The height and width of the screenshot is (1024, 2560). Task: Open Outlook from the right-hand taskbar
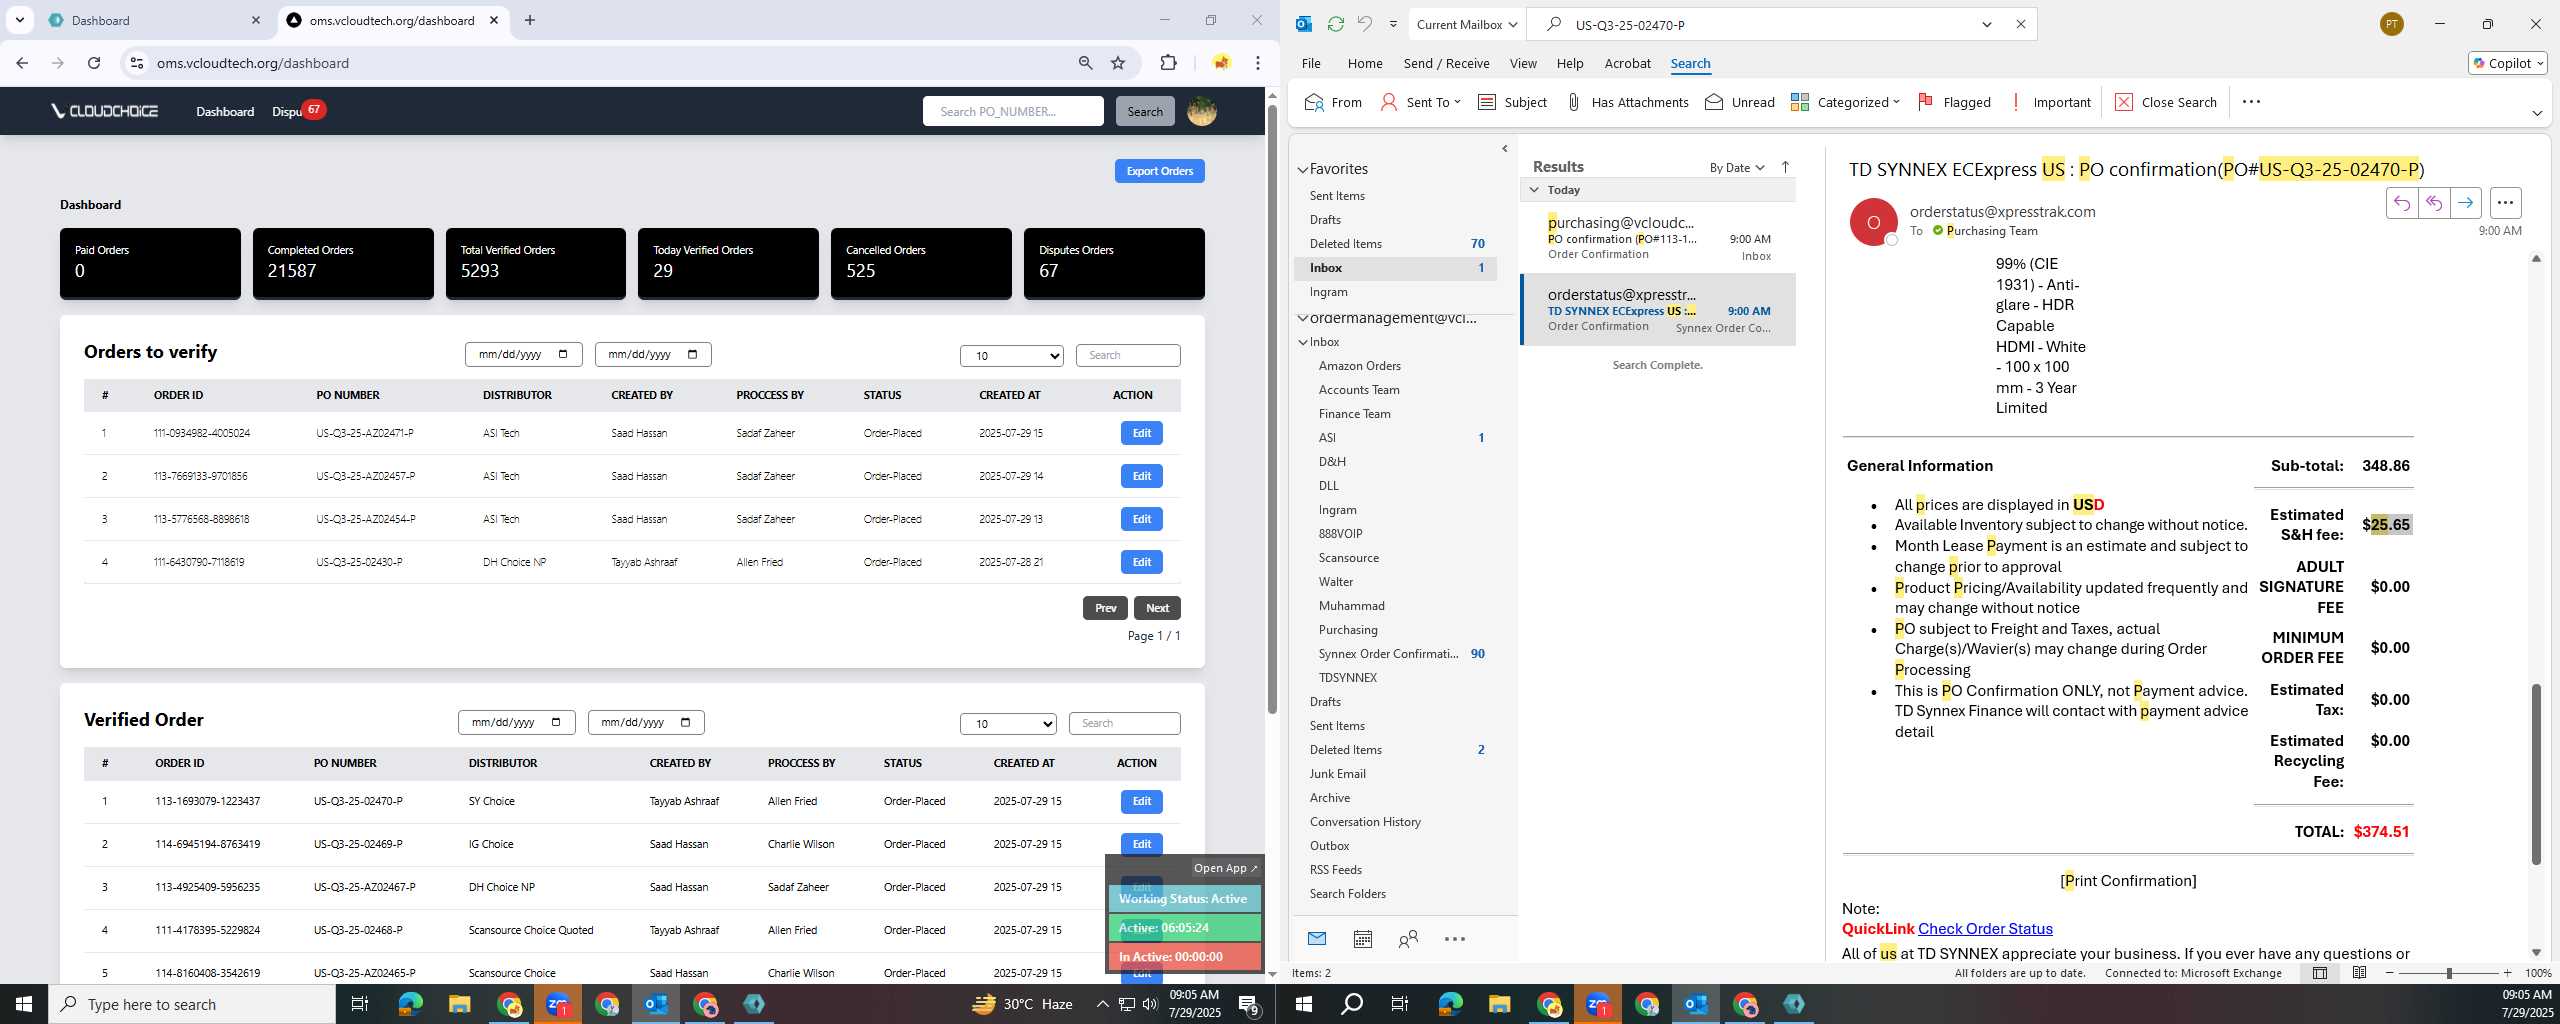1696,1004
